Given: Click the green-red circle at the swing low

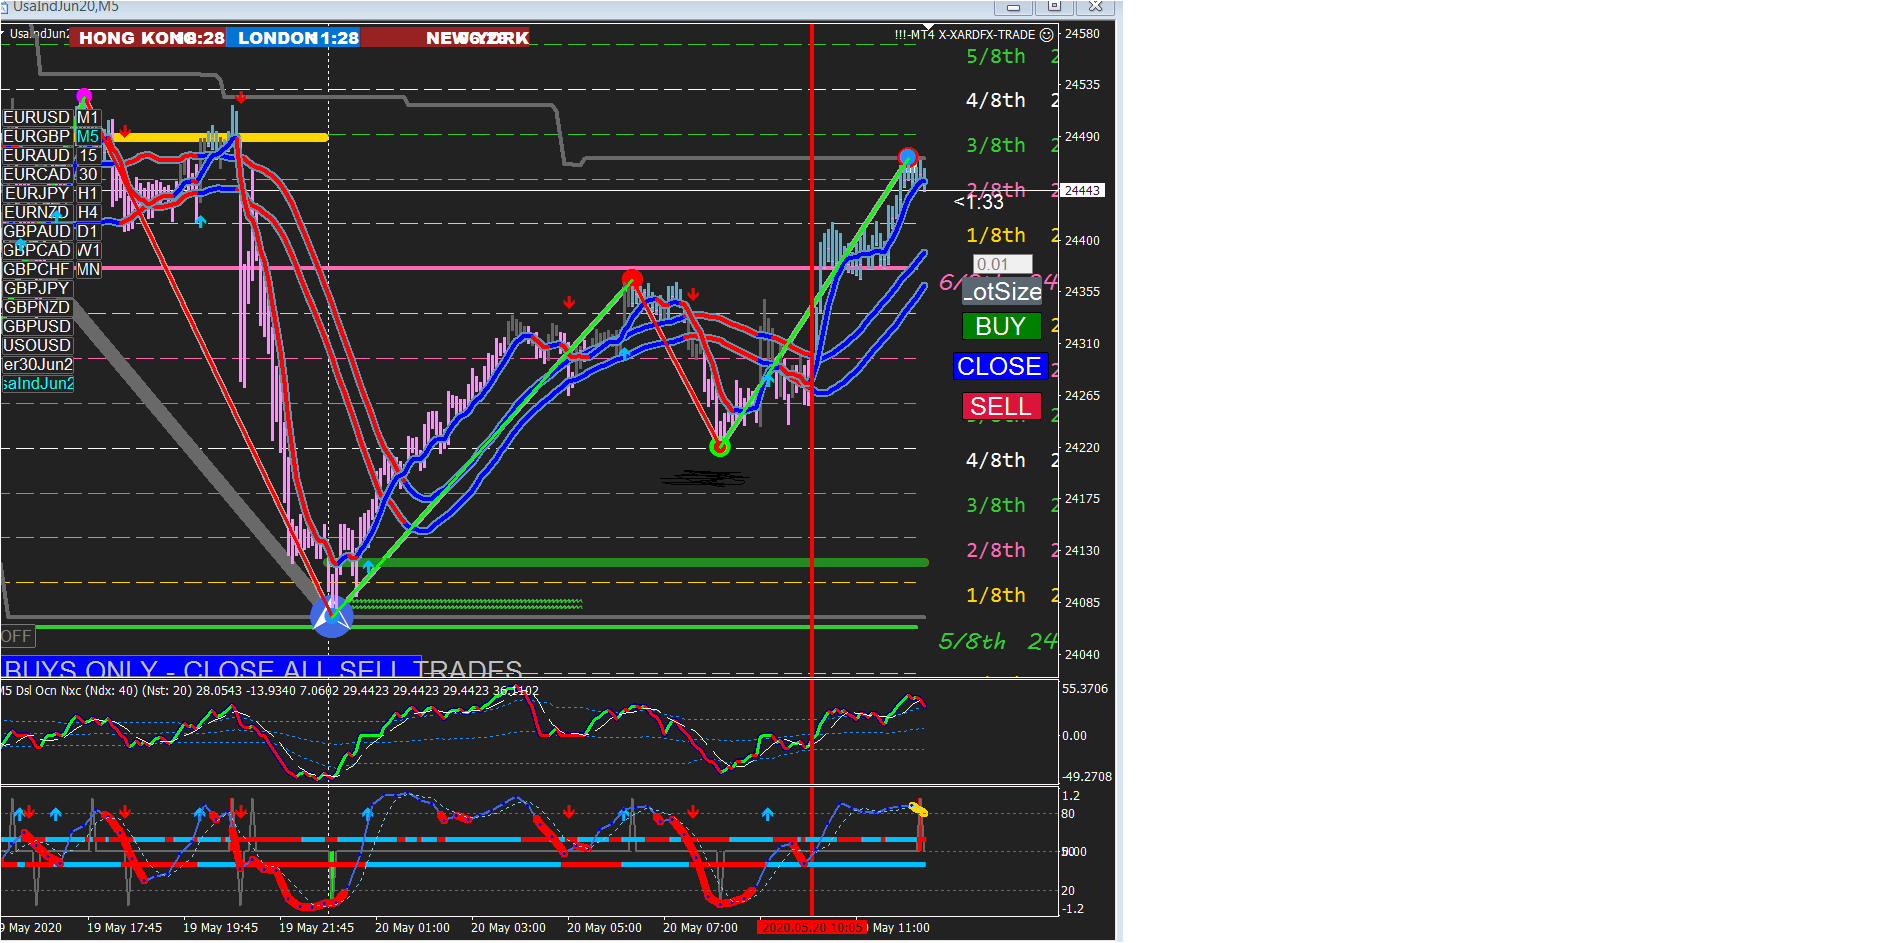Looking at the screenshot, I should (719, 447).
